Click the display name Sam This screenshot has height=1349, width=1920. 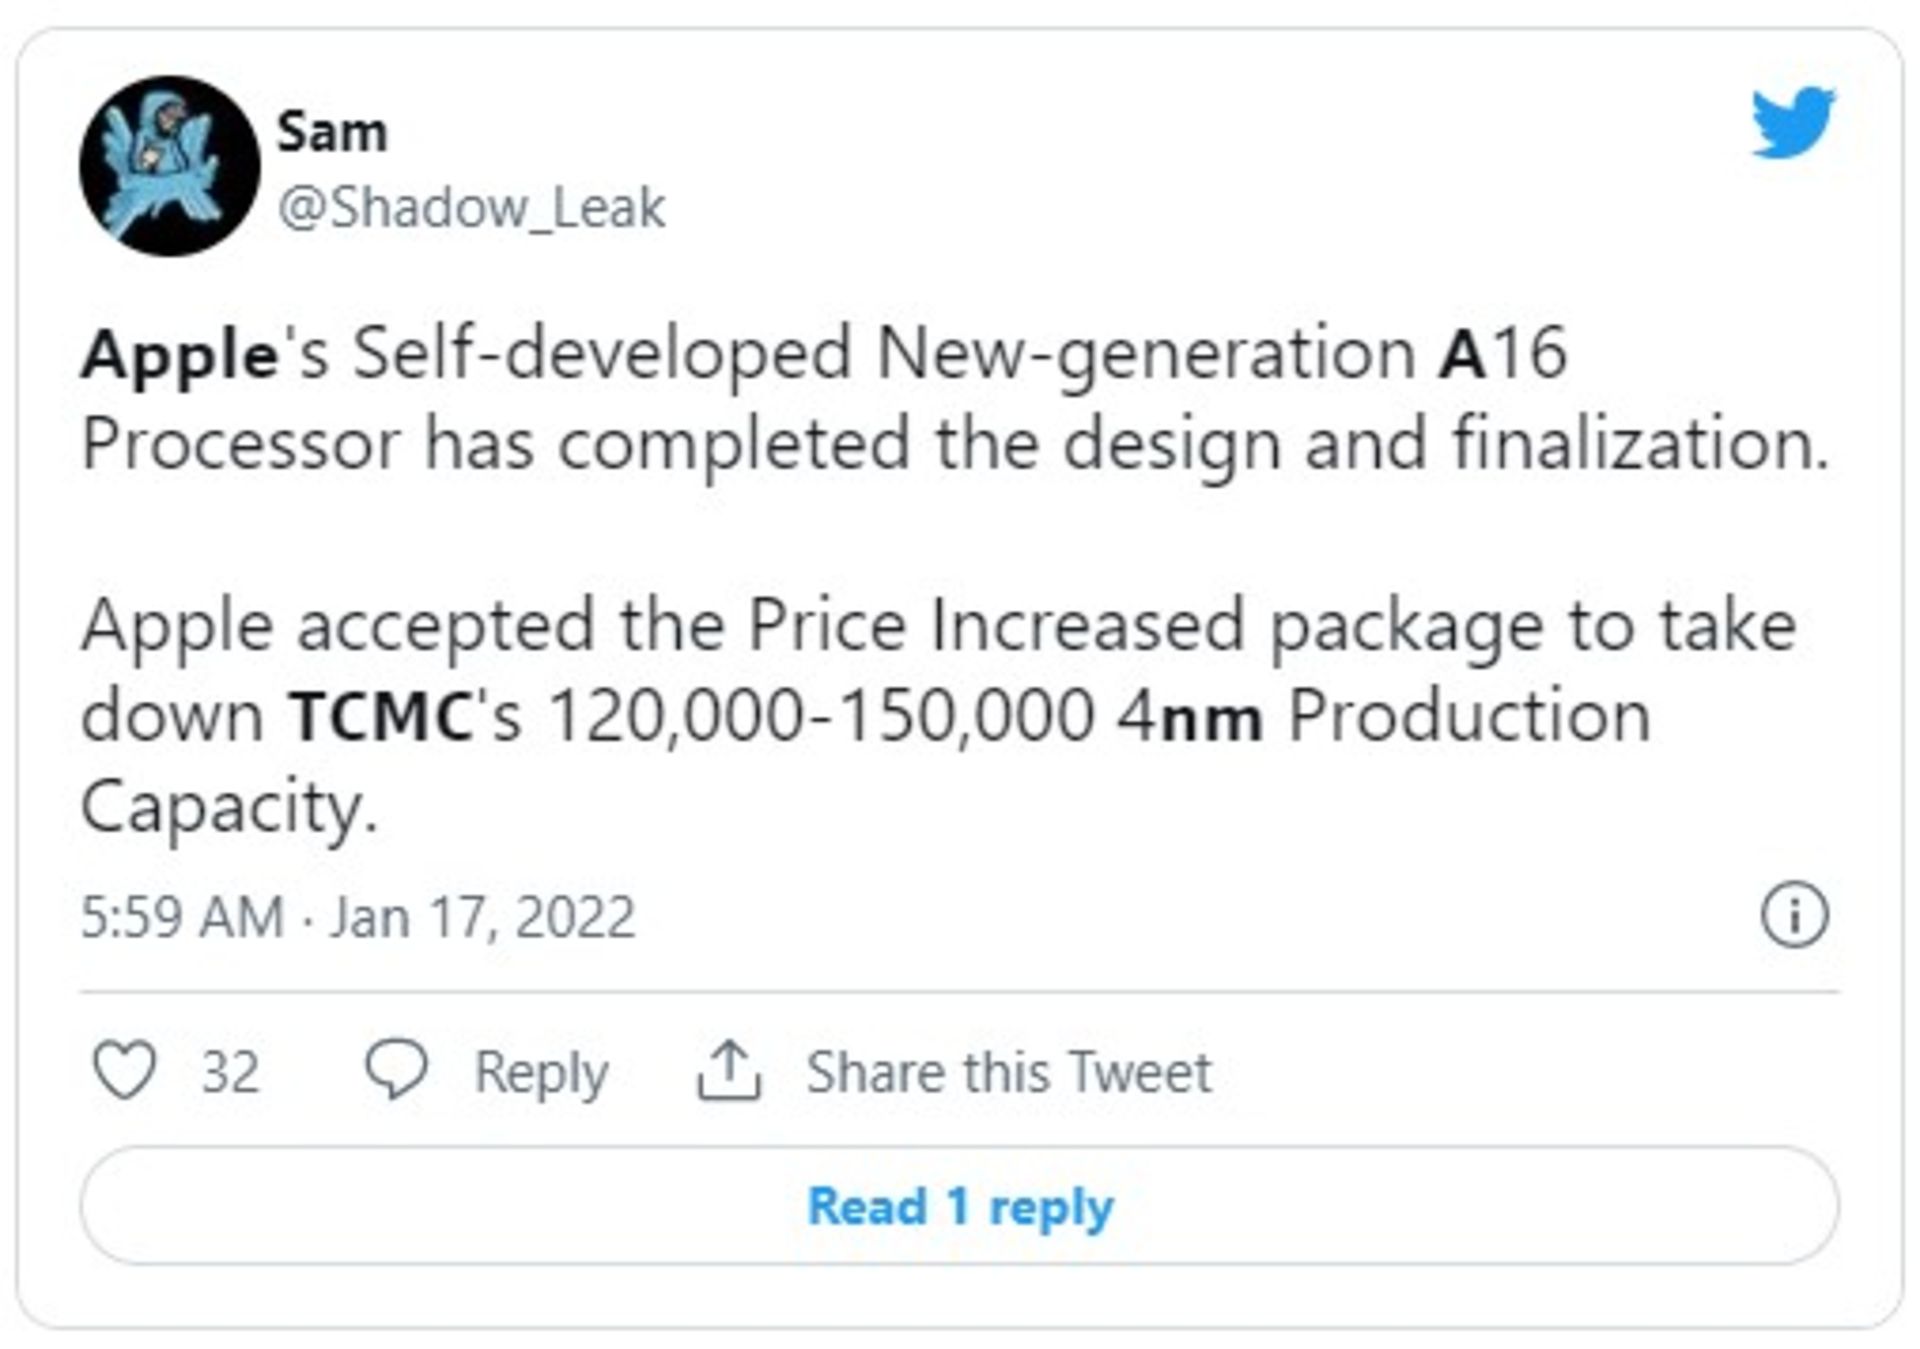[332, 130]
